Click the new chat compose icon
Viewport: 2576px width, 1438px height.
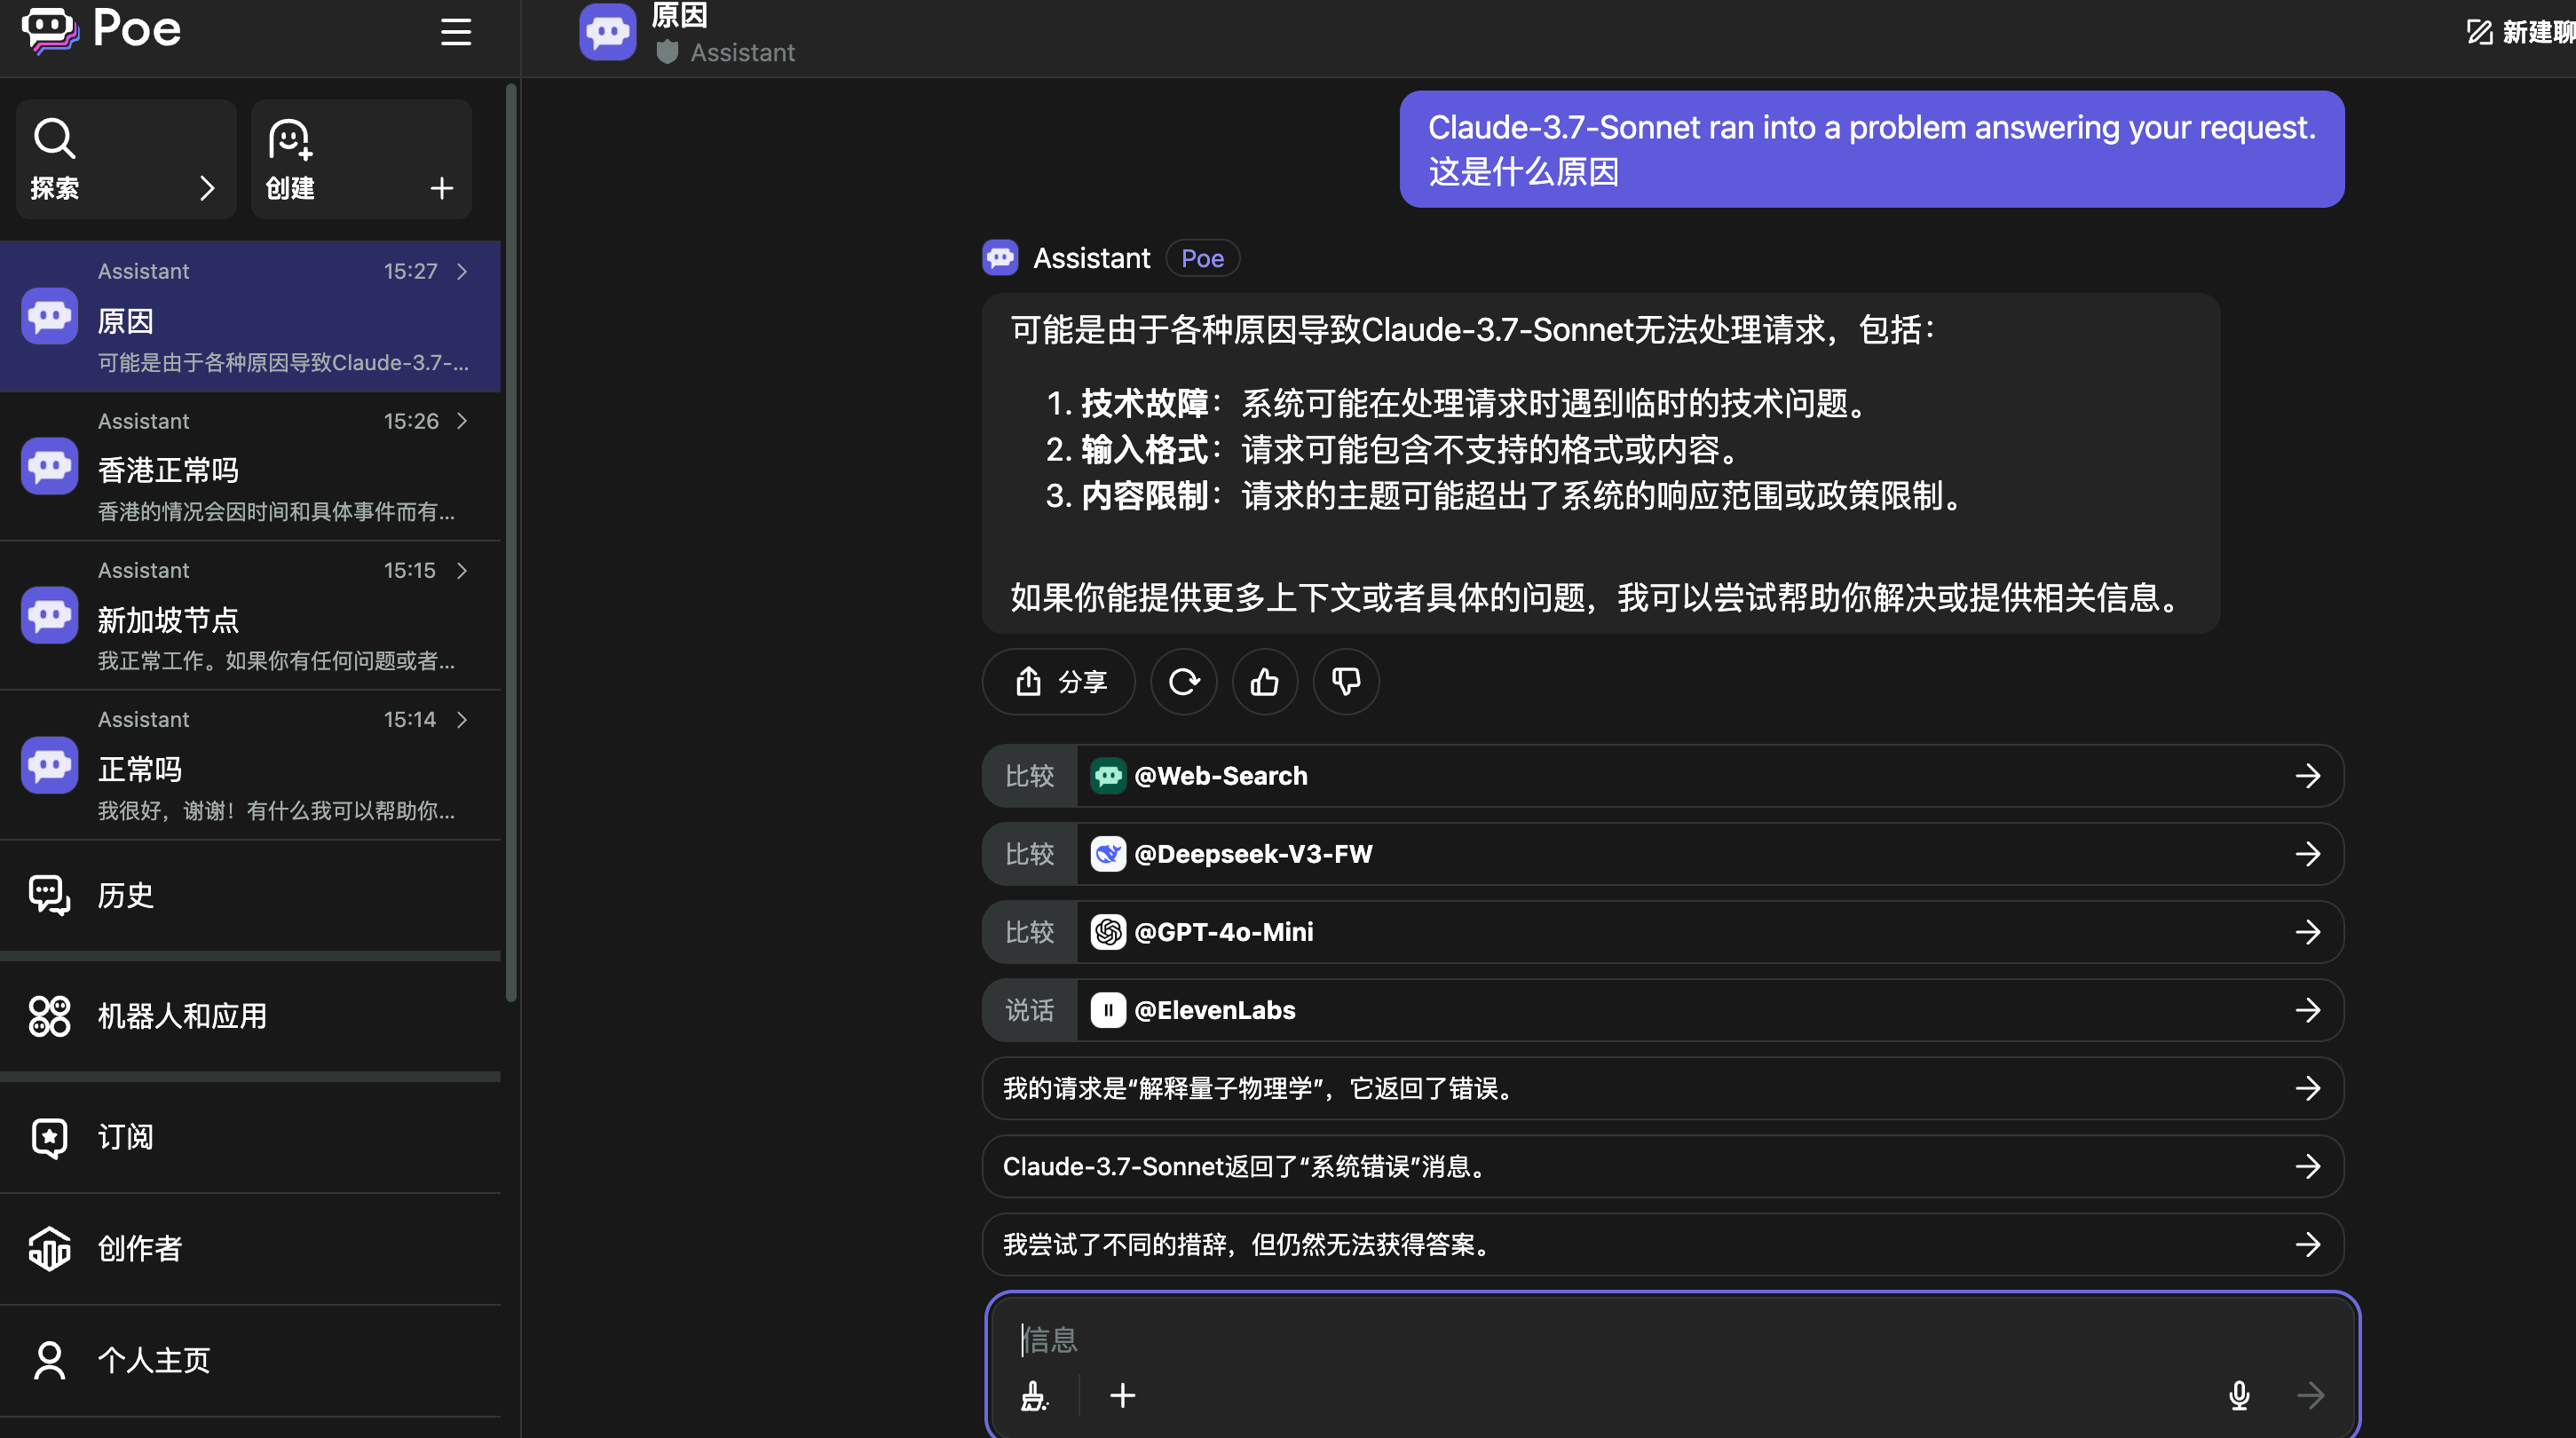pos(2479,32)
